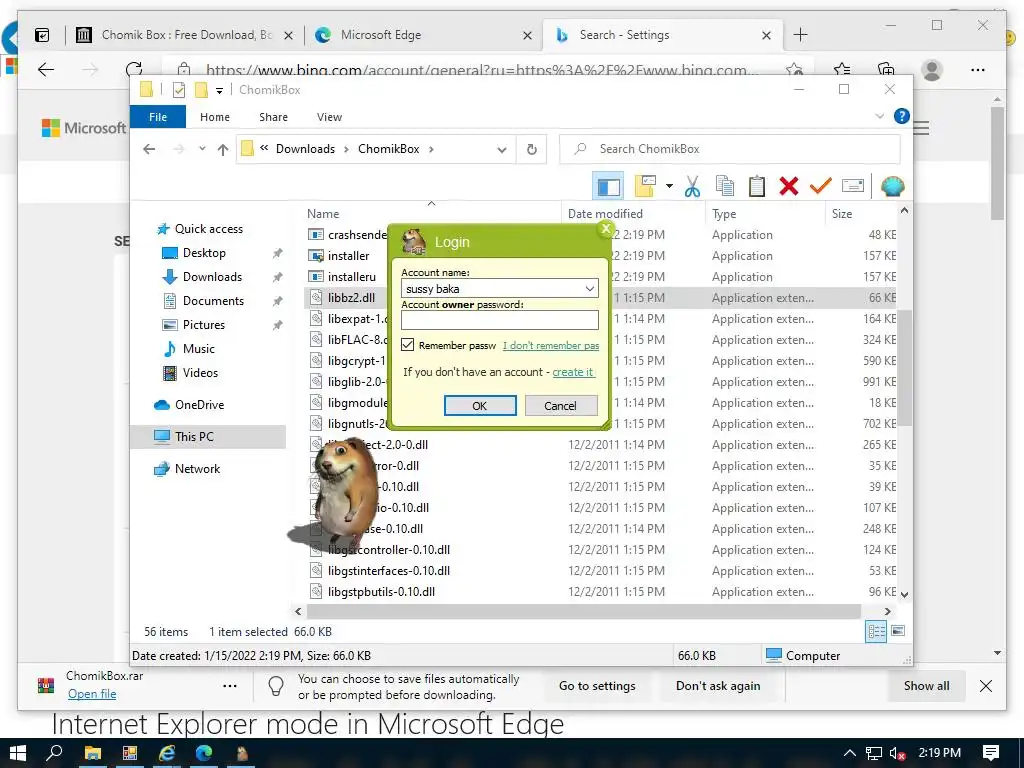Toggle the navigation pane icon in toolbar
The height and width of the screenshot is (768, 1024).
point(608,187)
